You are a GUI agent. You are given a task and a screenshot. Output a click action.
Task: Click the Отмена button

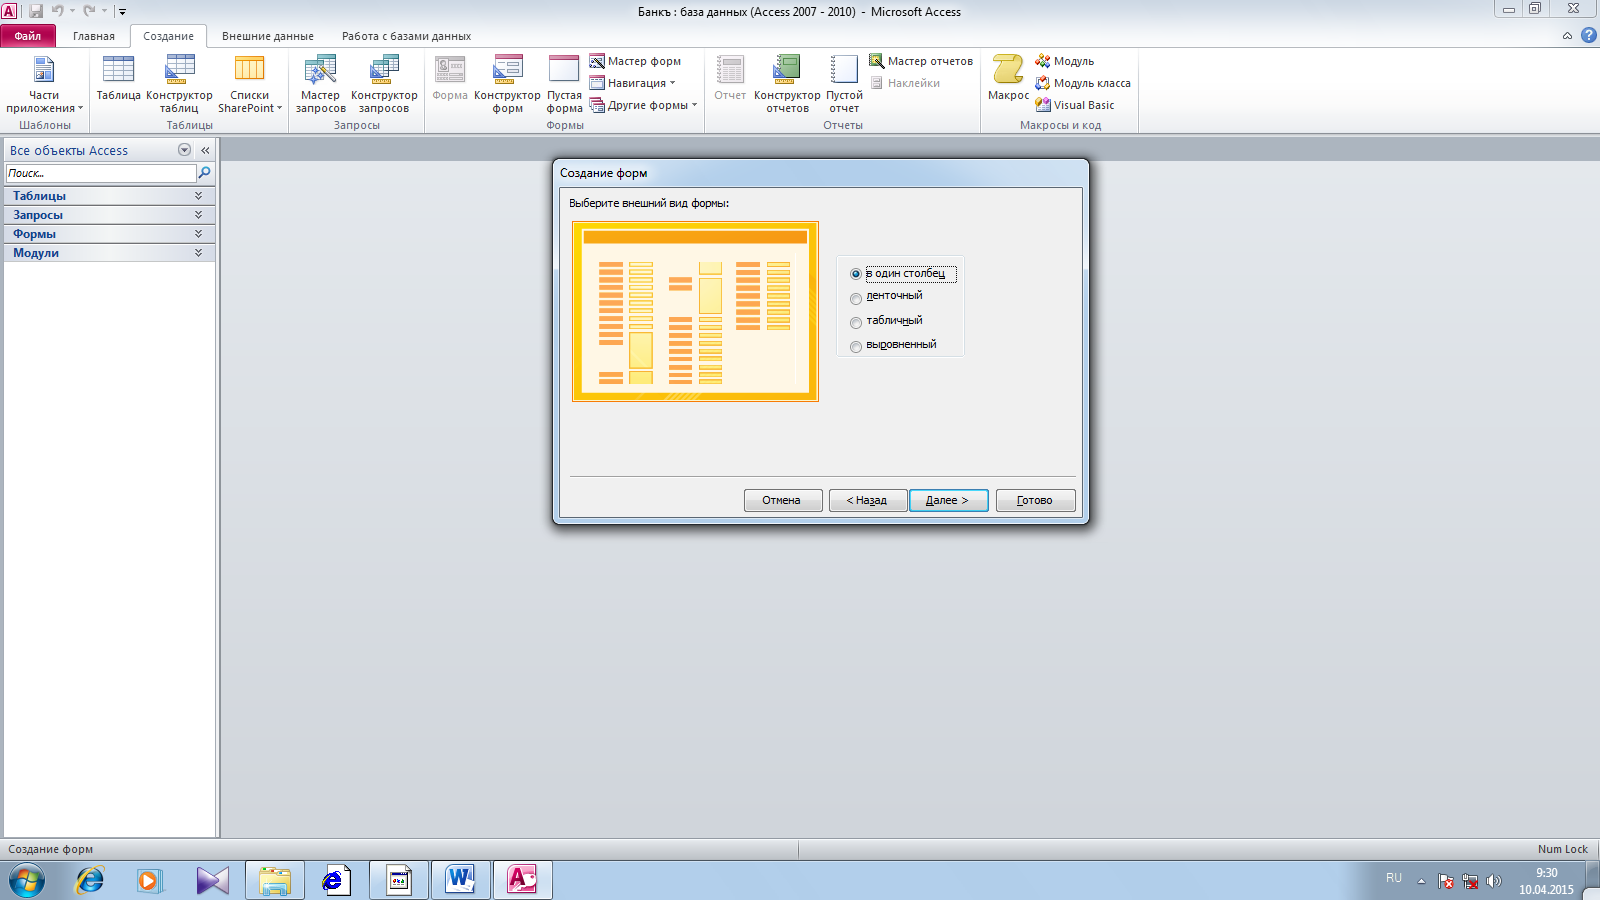pos(783,500)
